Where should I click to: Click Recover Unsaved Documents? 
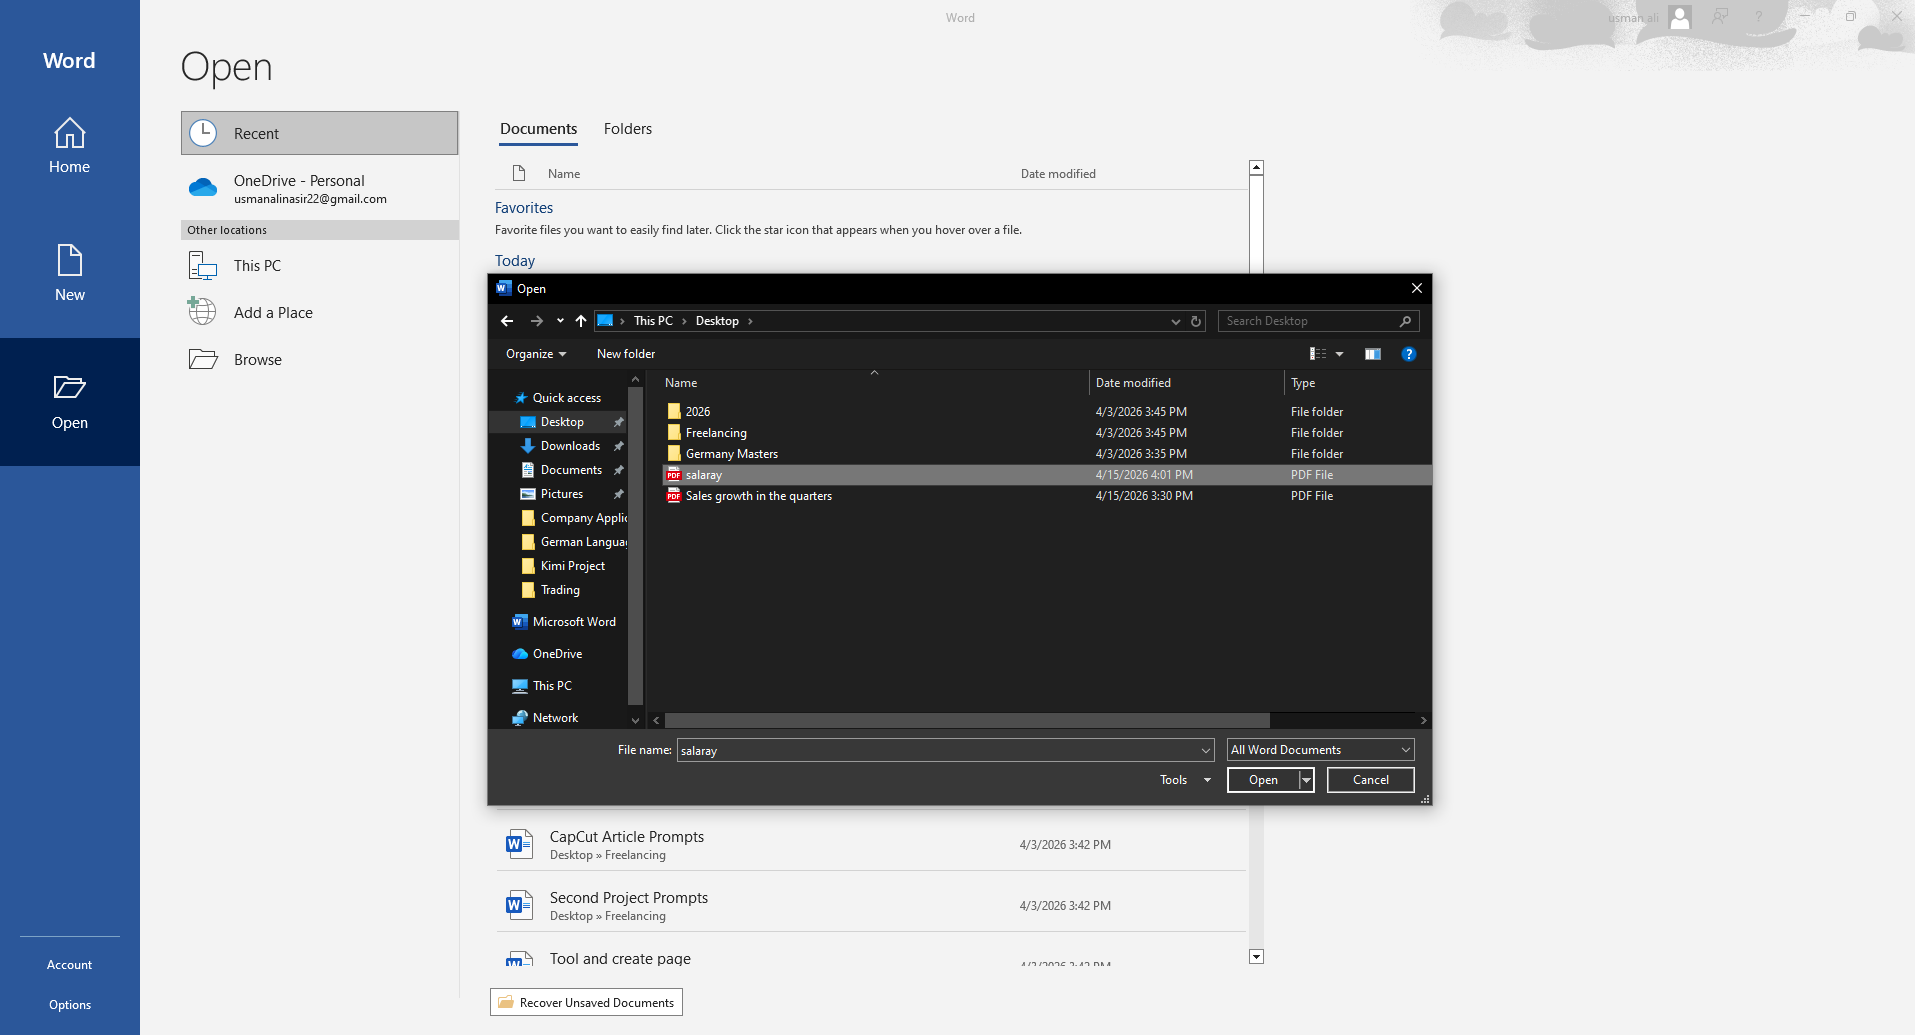[x=586, y=1002]
